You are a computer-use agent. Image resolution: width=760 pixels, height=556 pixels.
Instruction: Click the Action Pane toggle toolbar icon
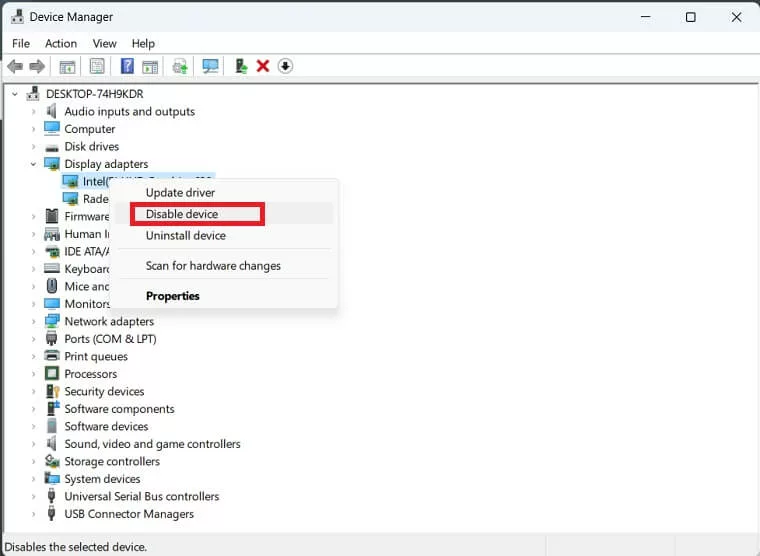[x=150, y=66]
